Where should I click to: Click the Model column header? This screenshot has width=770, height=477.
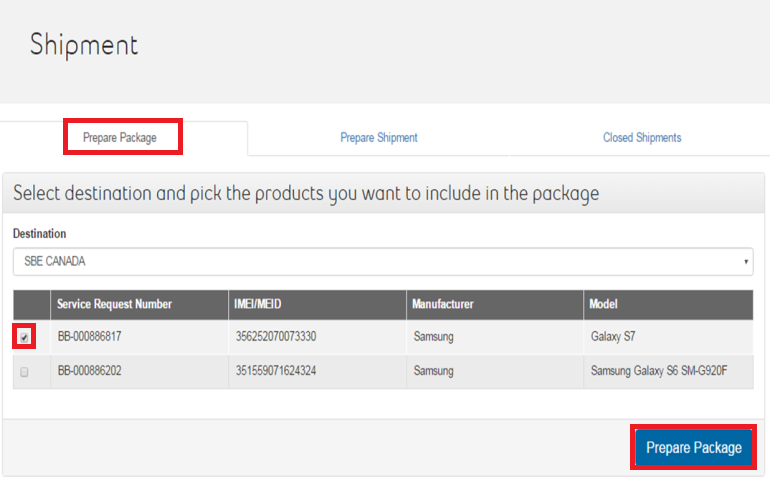tap(606, 304)
